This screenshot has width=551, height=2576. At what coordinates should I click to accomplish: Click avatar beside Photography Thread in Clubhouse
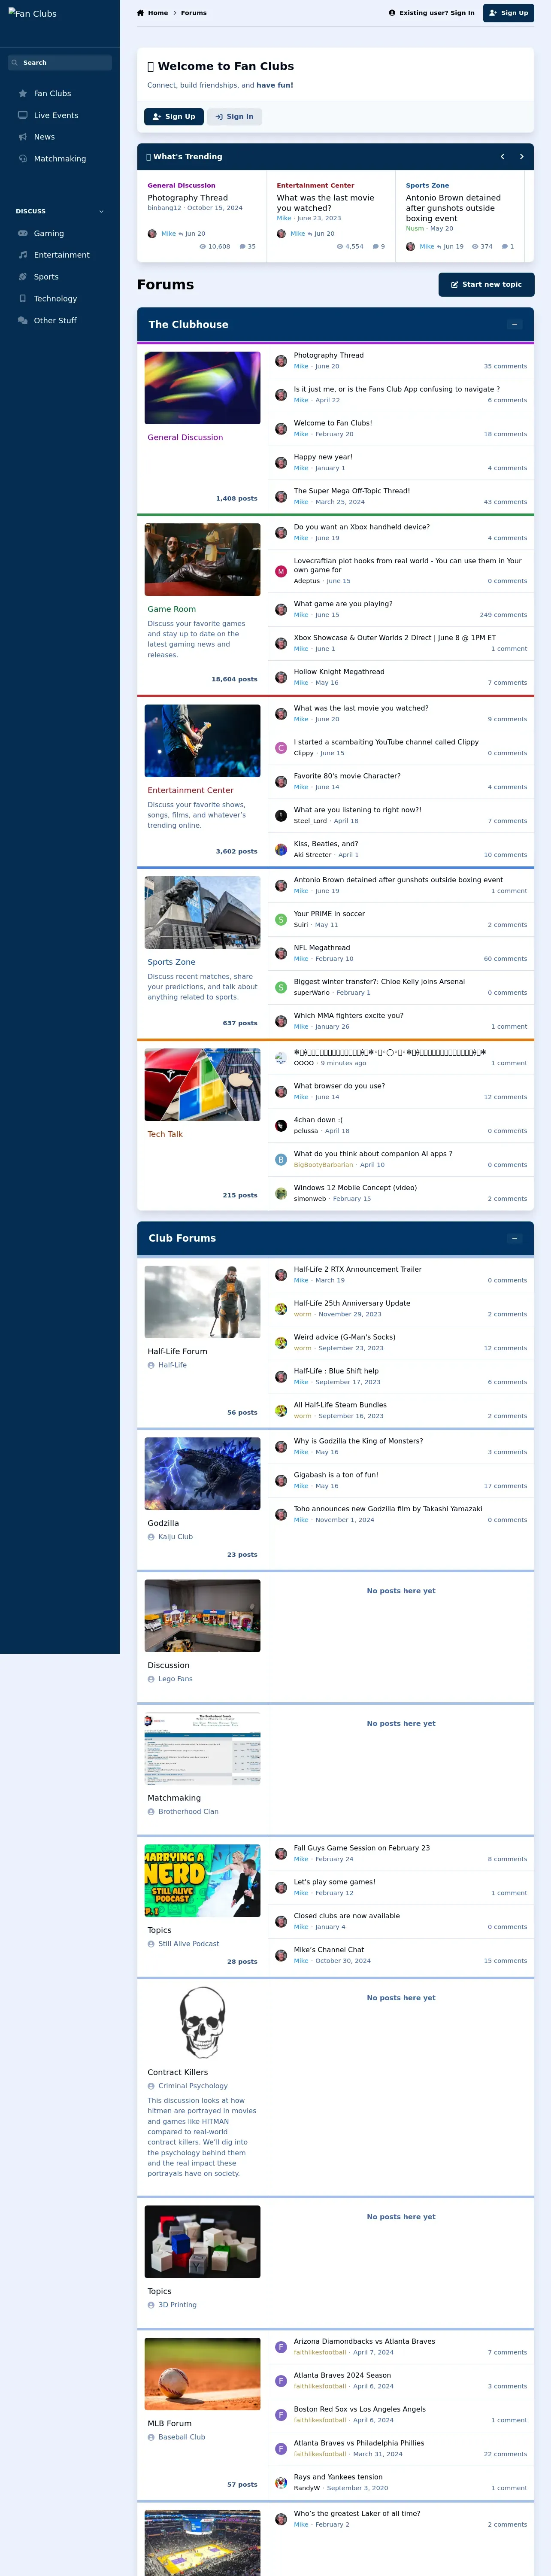(x=281, y=361)
